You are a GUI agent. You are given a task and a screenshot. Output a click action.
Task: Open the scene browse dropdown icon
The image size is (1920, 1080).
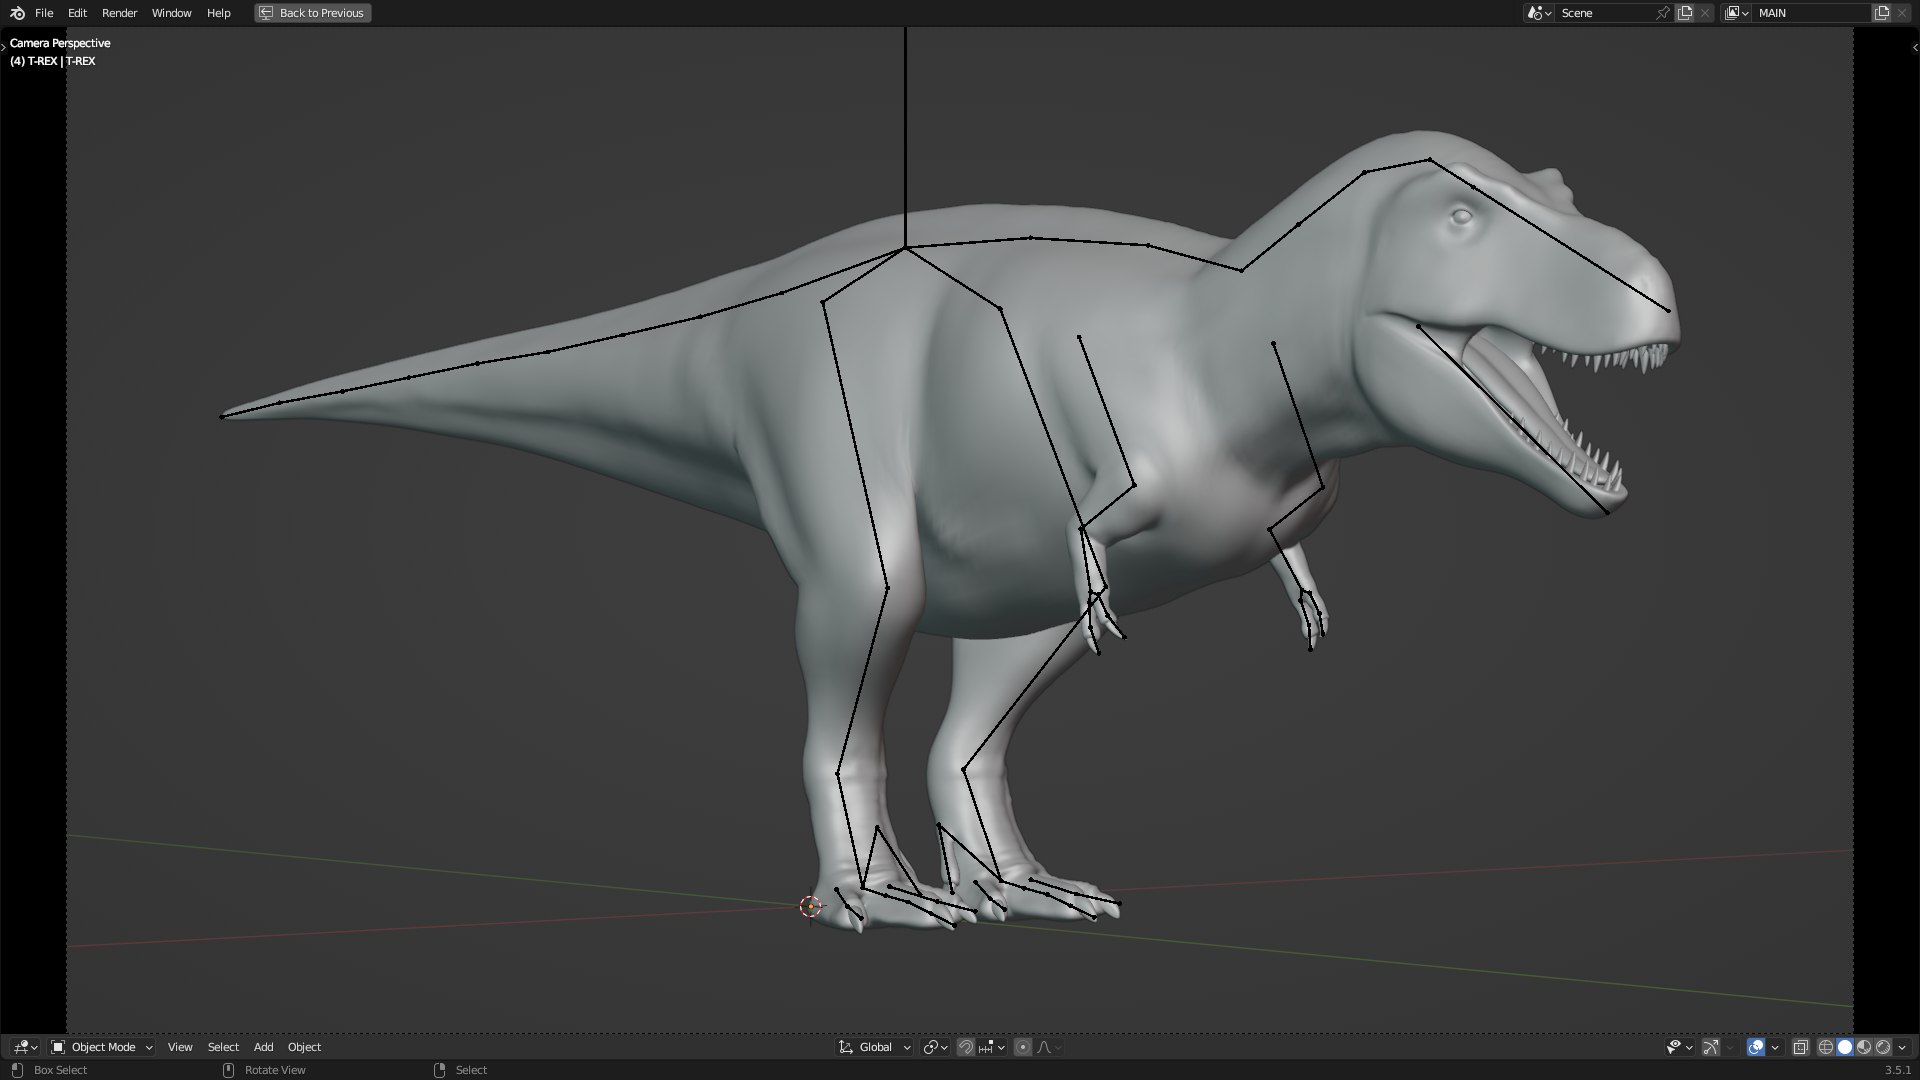tap(1538, 13)
